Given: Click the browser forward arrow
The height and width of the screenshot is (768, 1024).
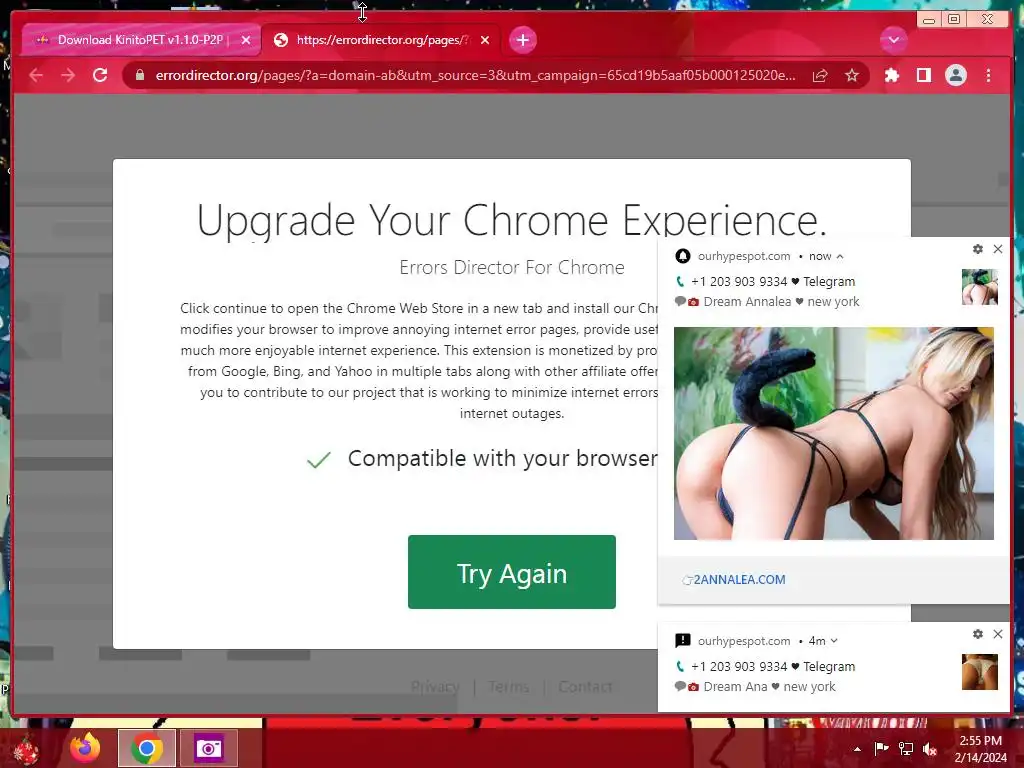Looking at the screenshot, I should pyautogui.click(x=68, y=76).
